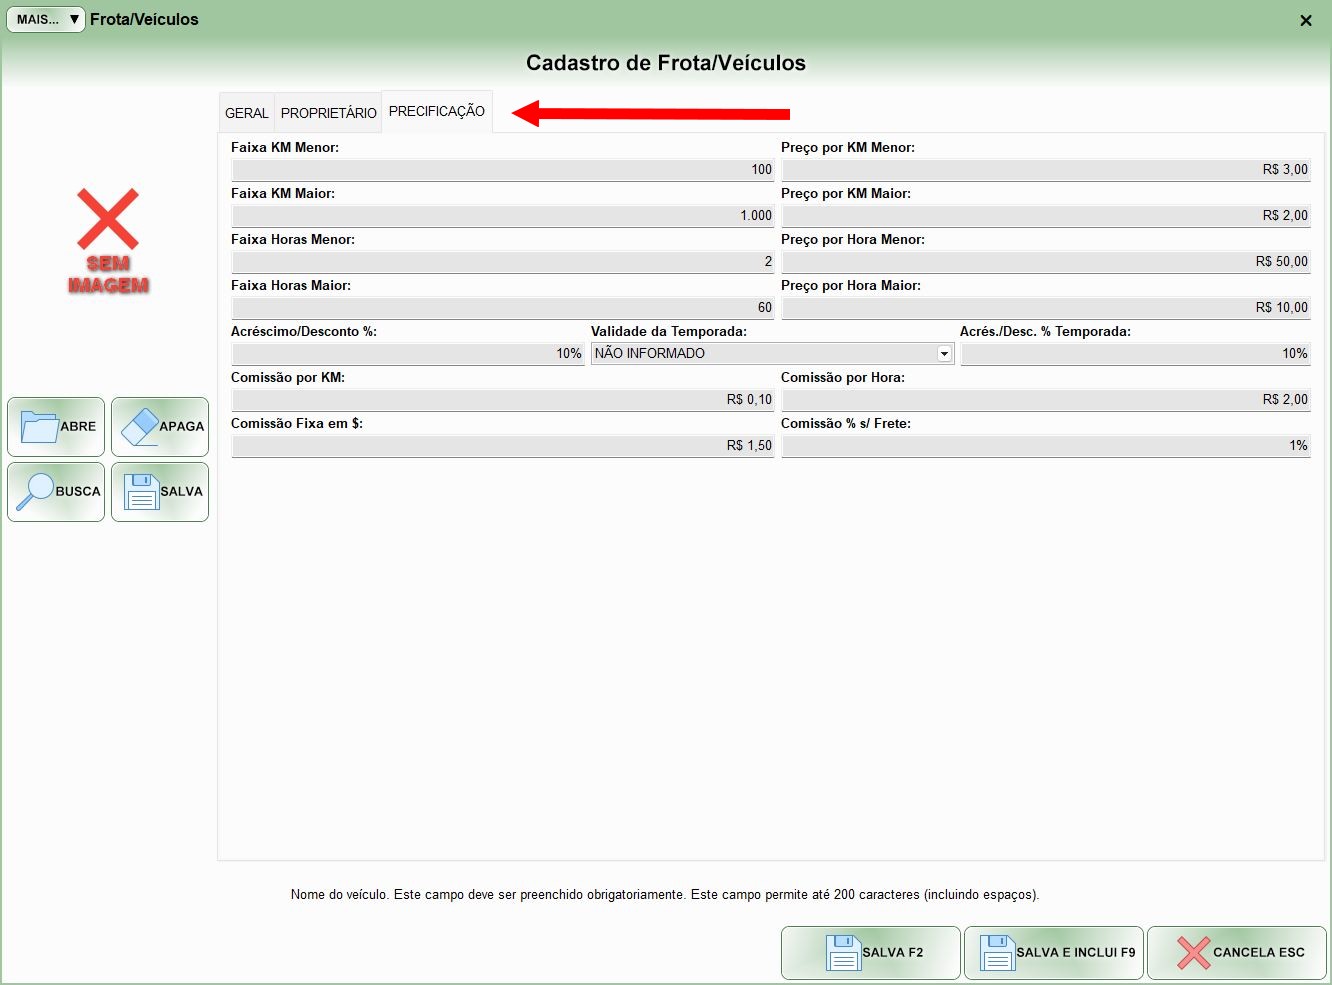
Task: Click the ABRE folder icon button
Action: [56, 427]
